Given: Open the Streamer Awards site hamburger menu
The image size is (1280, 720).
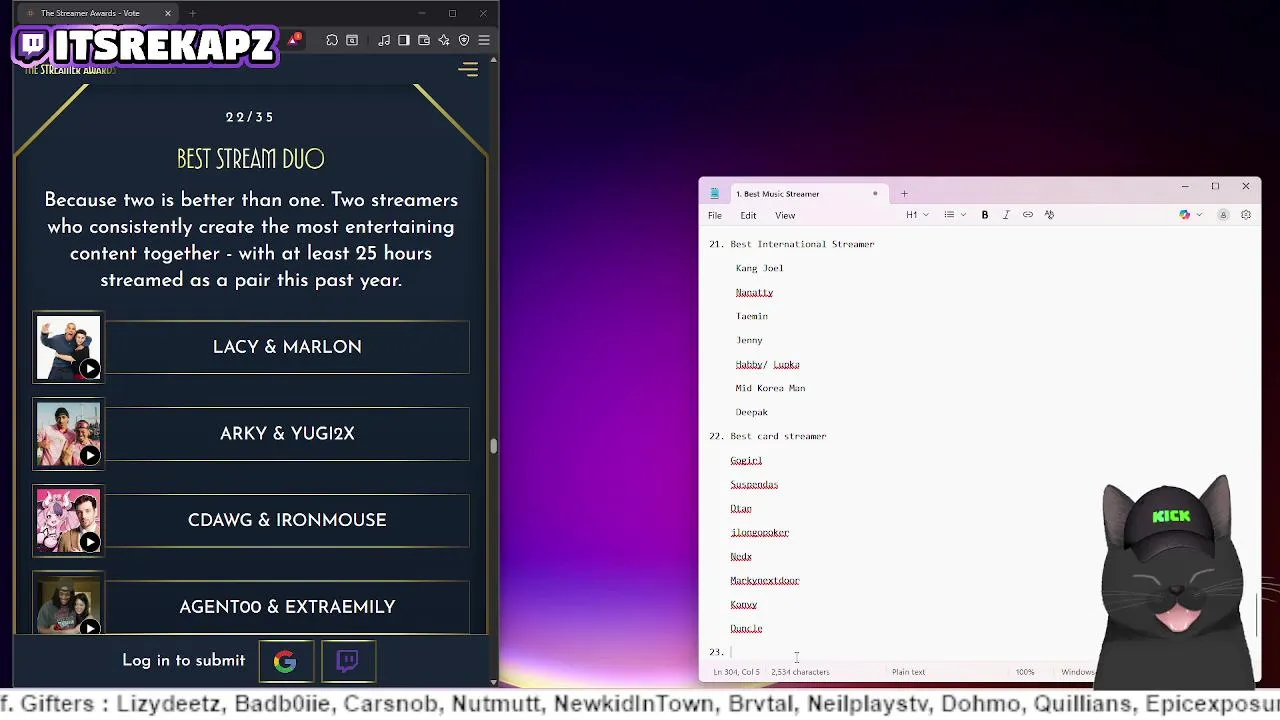Looking at the screenshot, I should coord(468,69).
